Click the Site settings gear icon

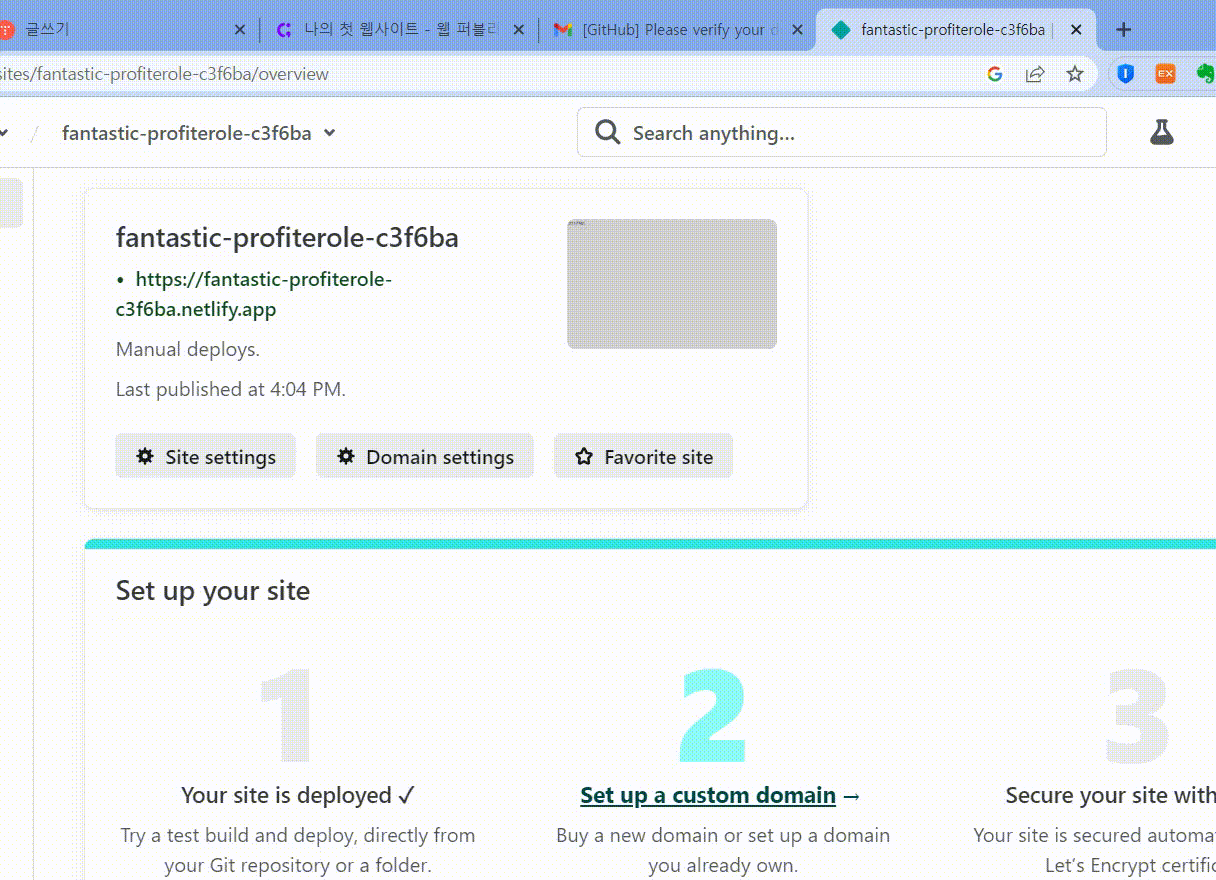click(x=145, y=456)
